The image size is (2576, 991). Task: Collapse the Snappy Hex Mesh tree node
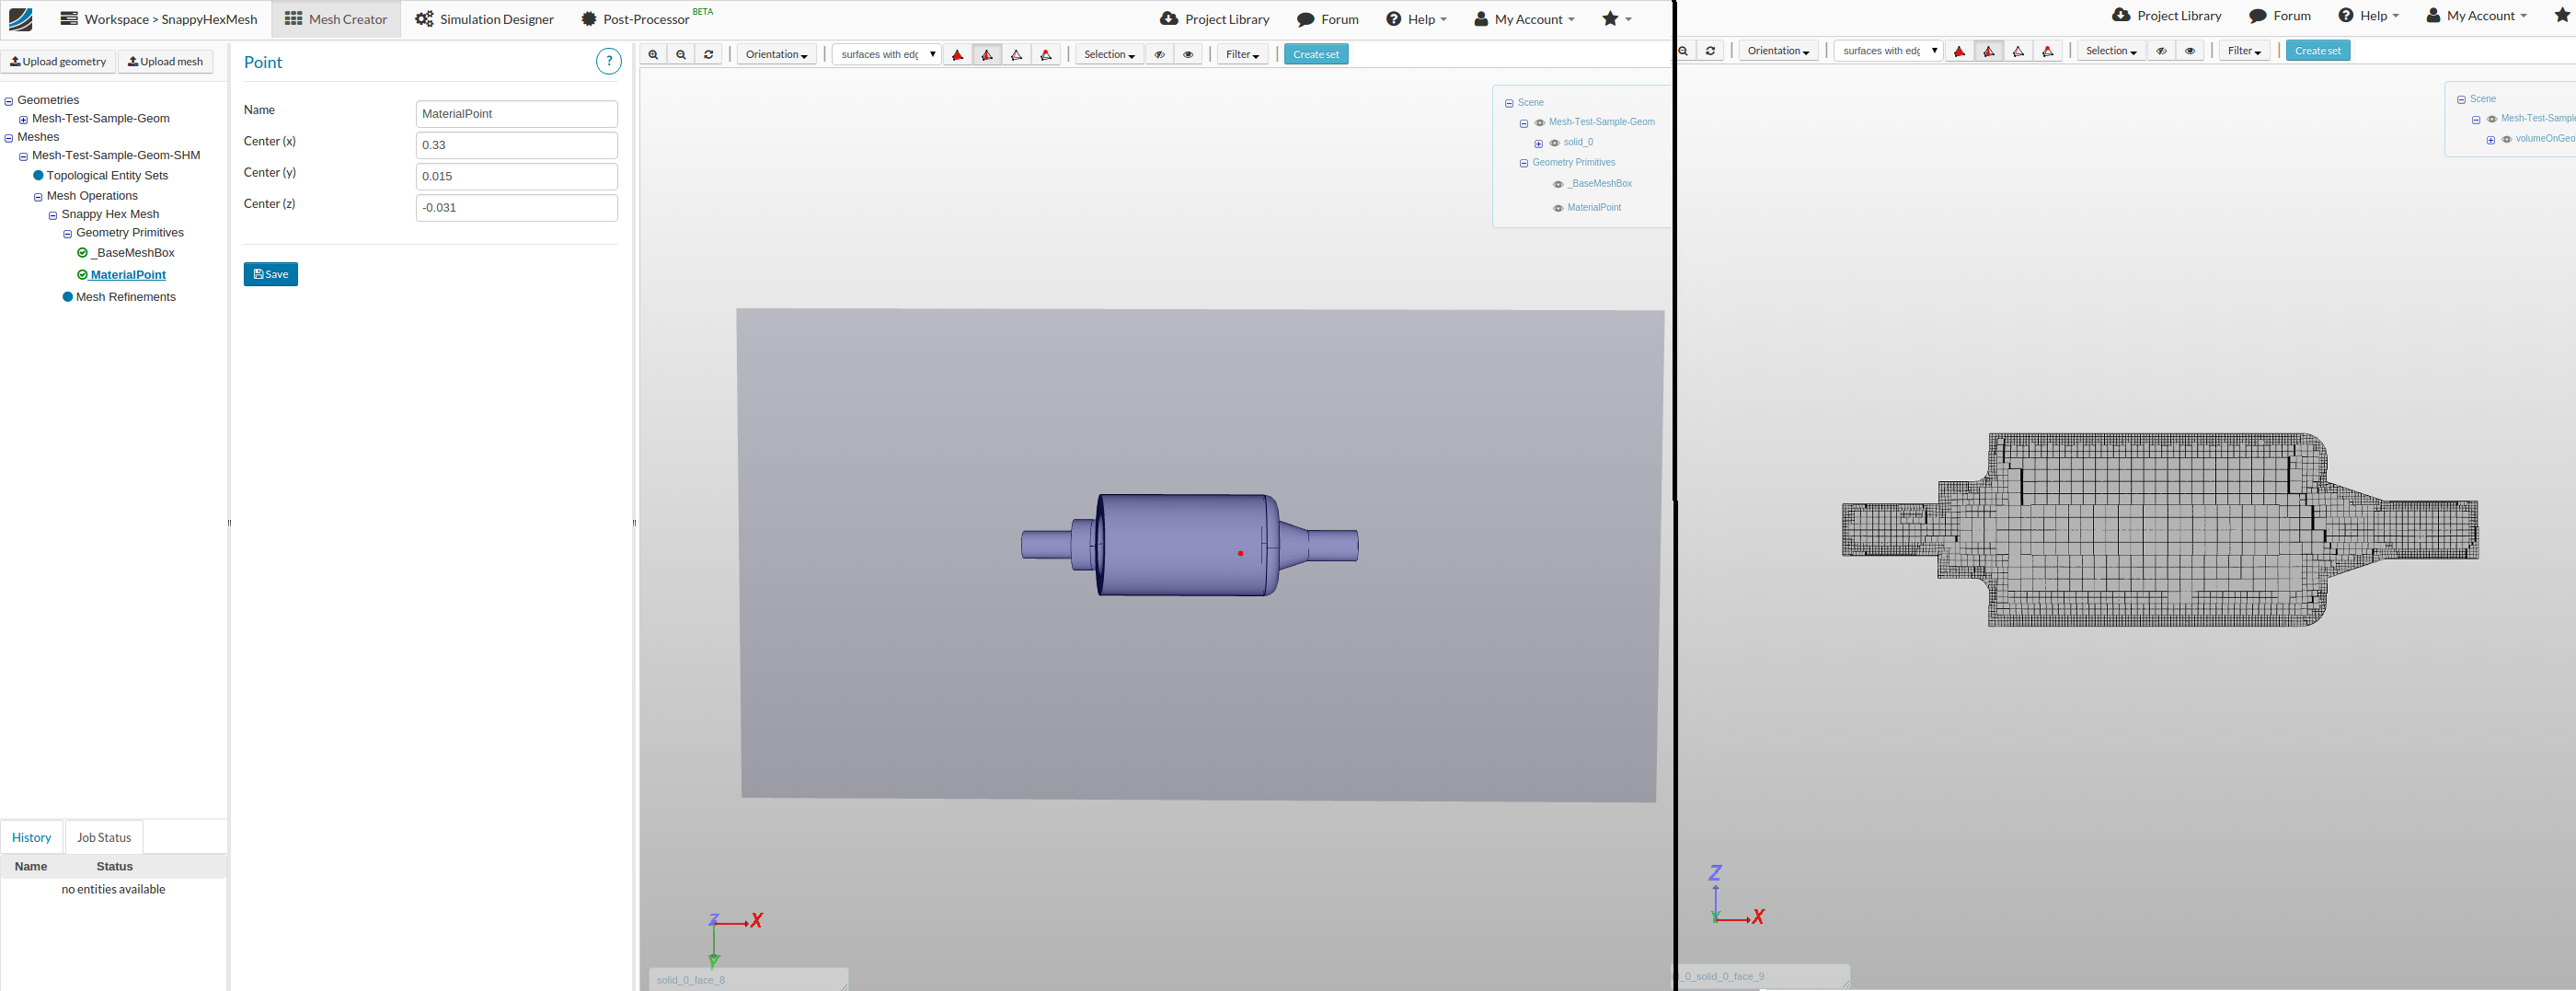[x=53, y=215]
